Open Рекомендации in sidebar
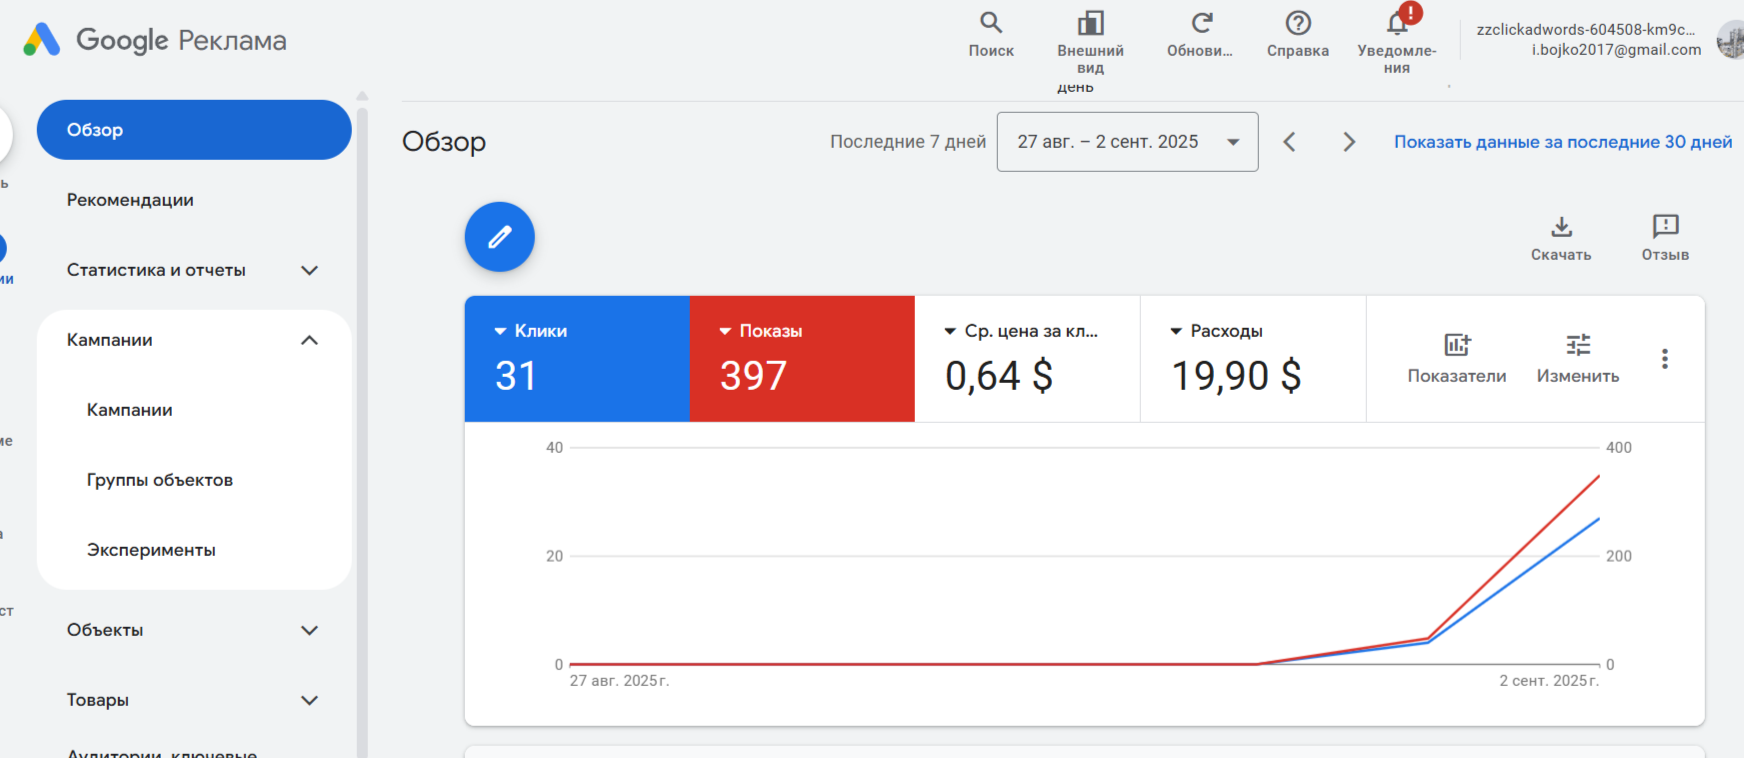The height and width of the screenshot is (758, 1744). pos(131,200)
